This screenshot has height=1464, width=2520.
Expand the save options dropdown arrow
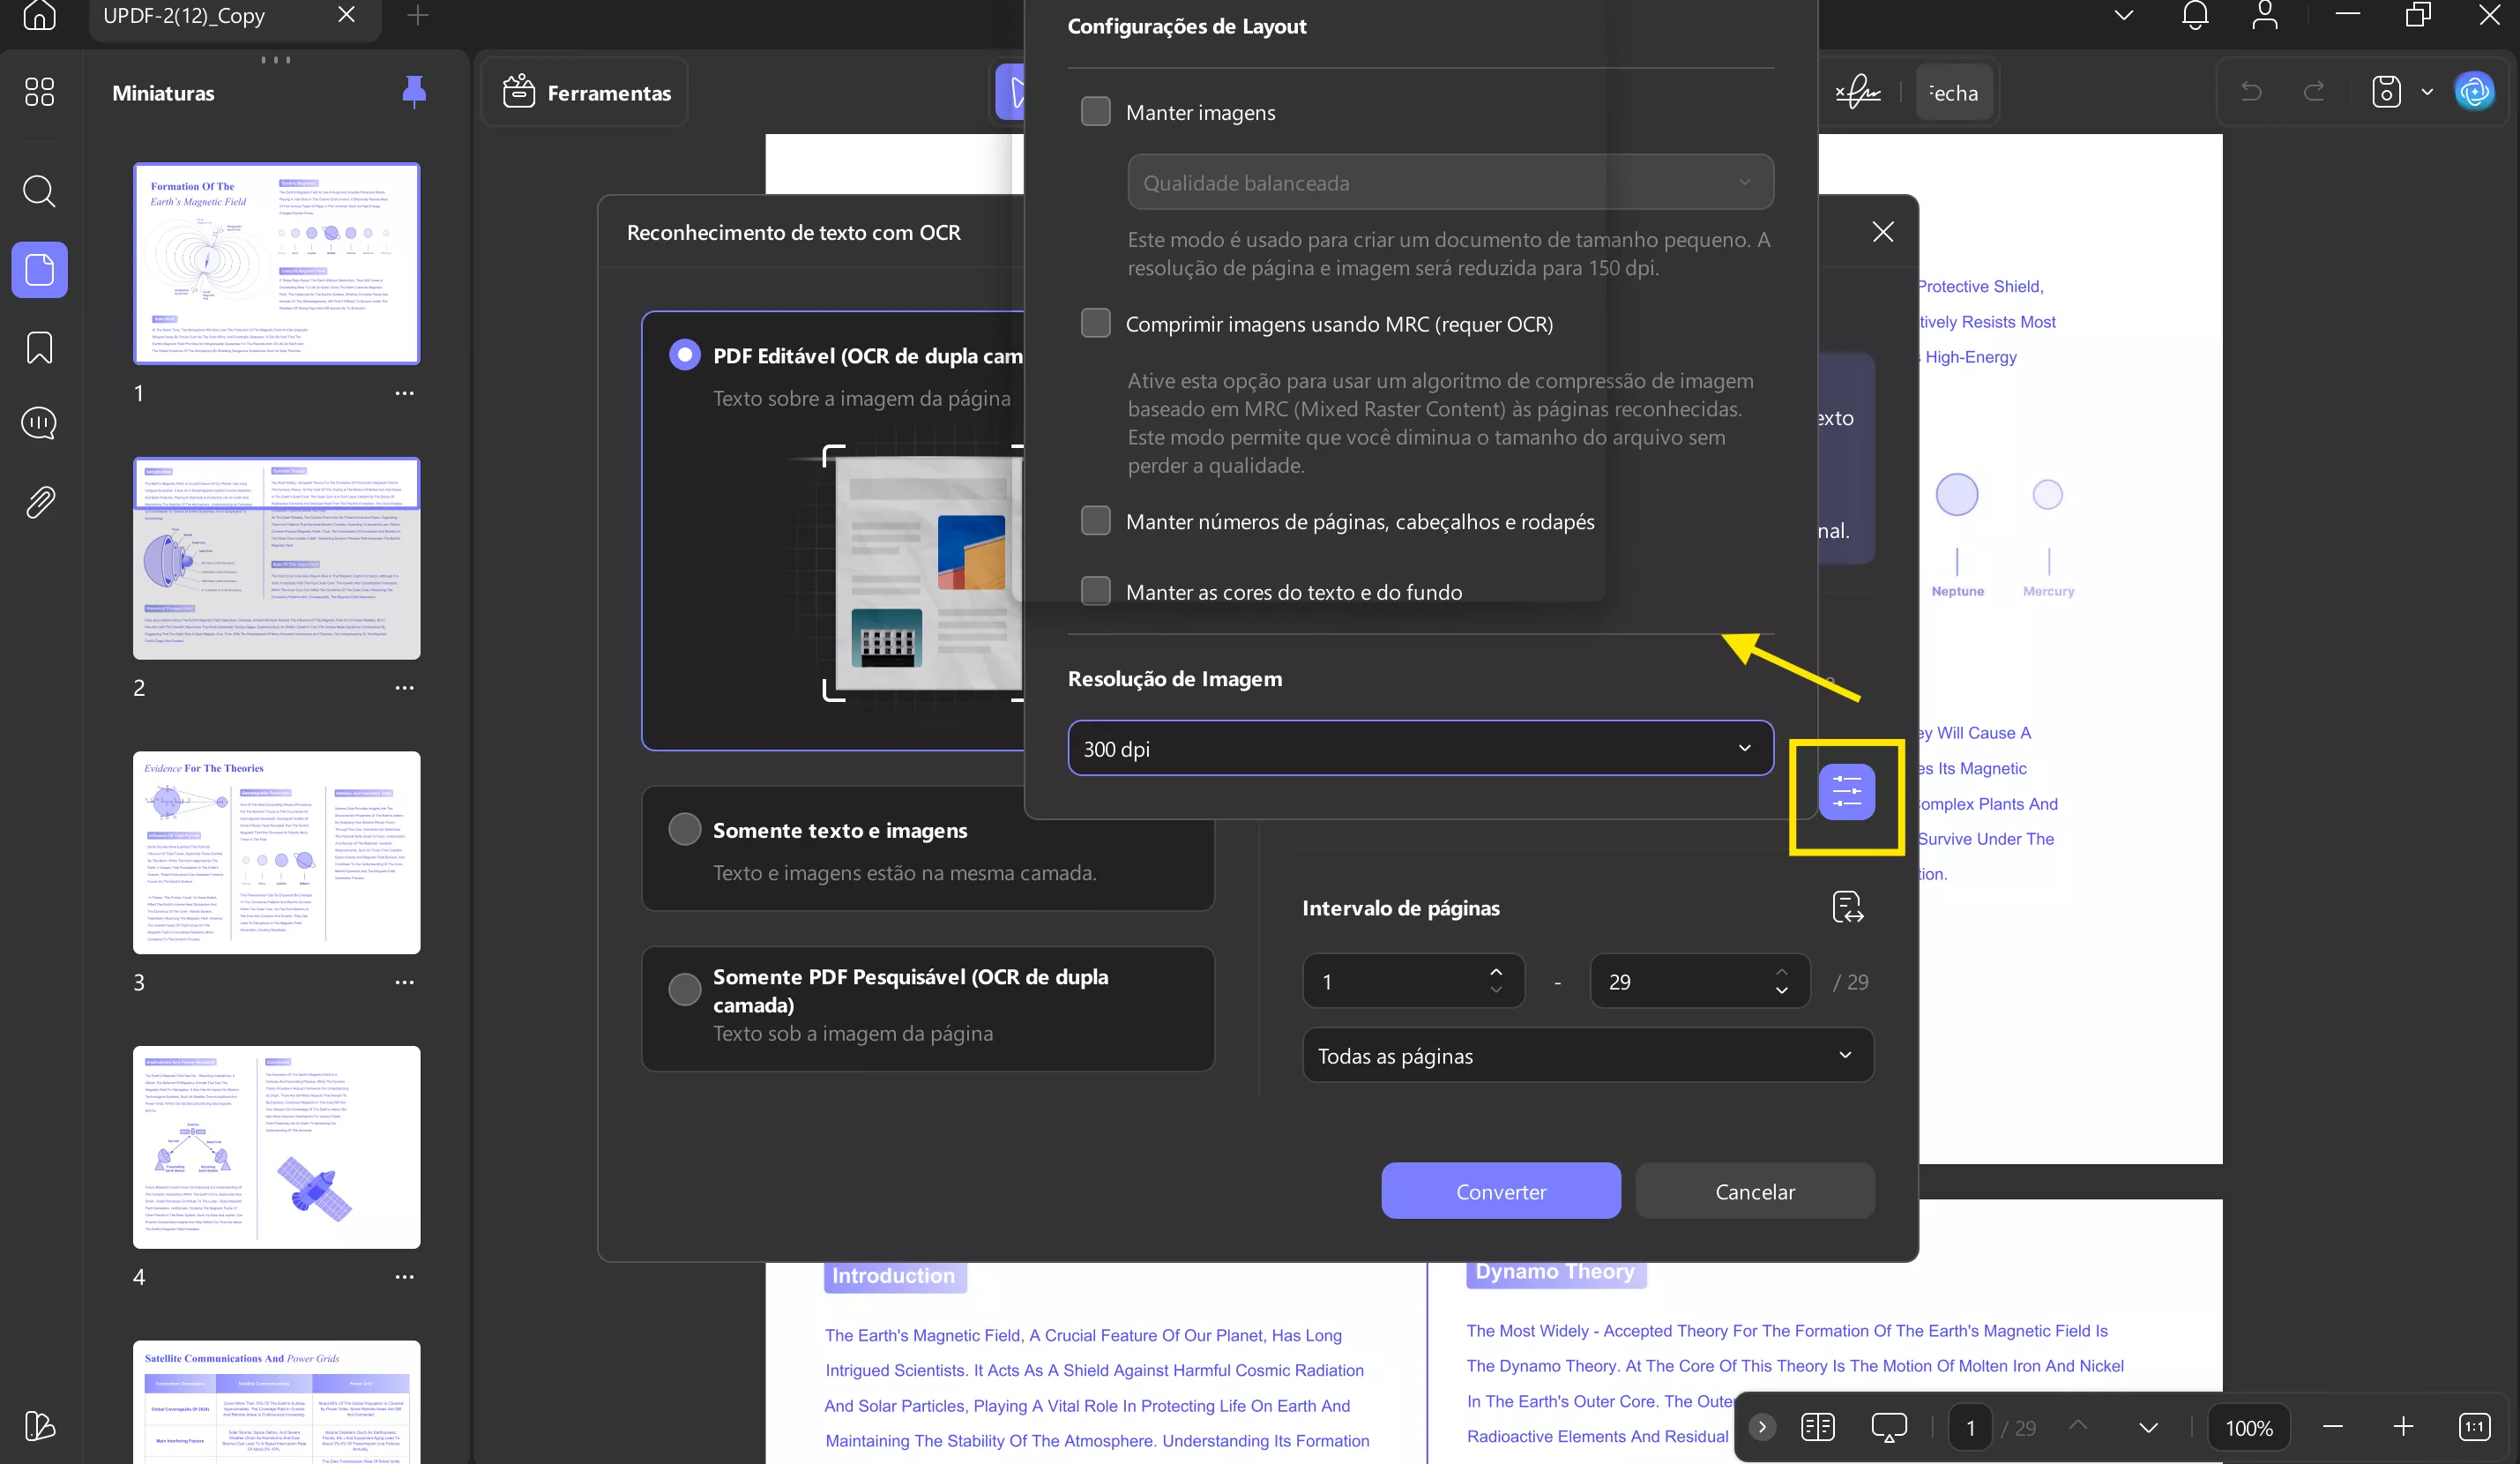click(x=2427, y=92)
